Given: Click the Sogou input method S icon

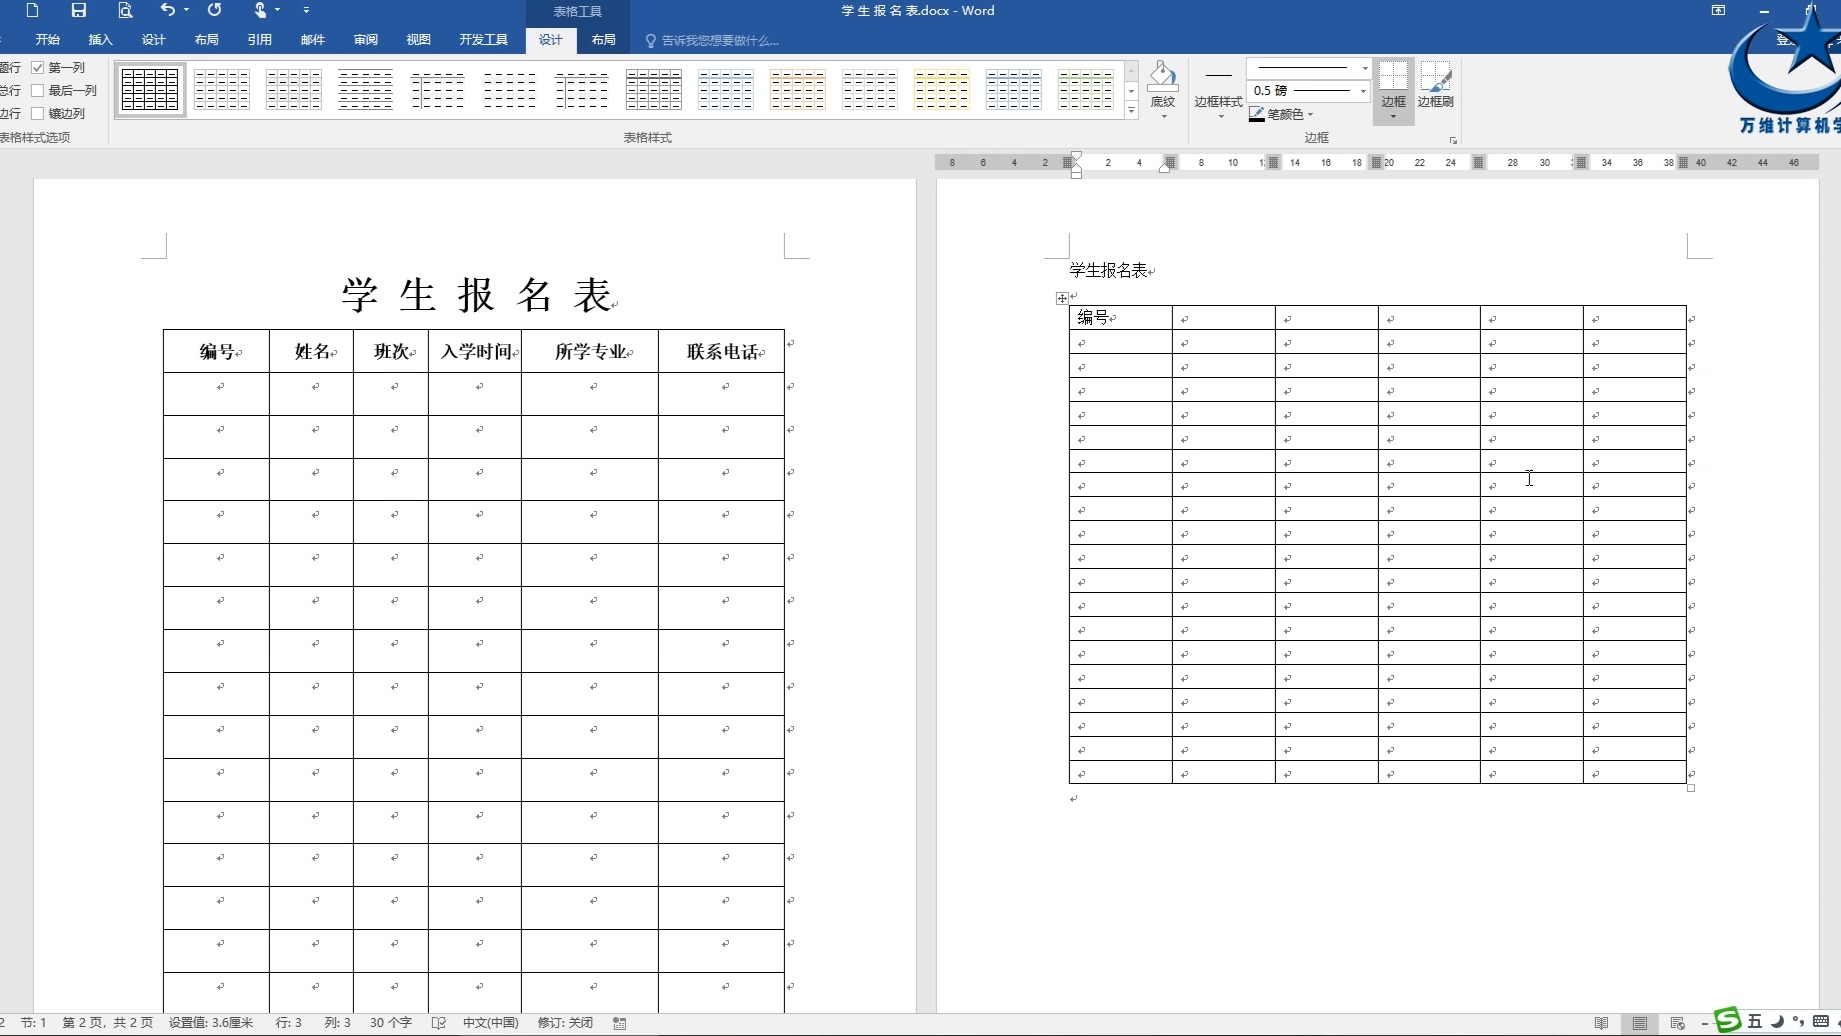Looking at the screenshot, I should point(1727,1021).
